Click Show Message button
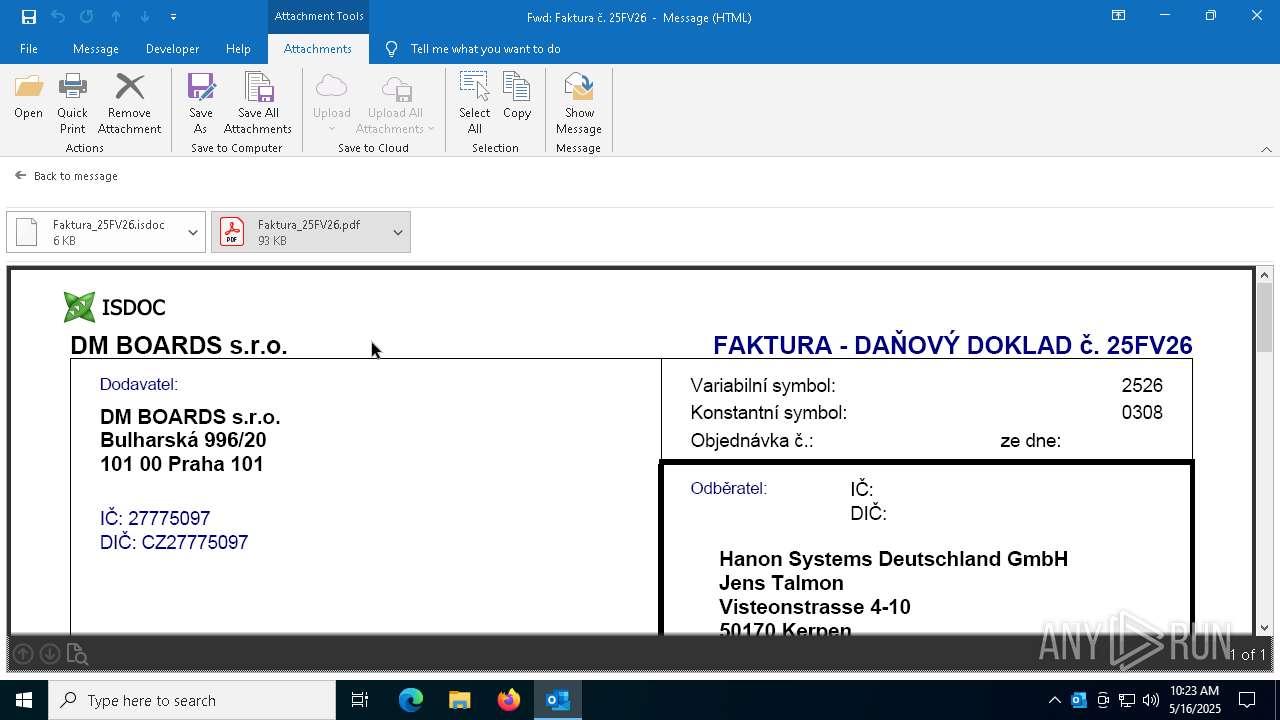1280x720 pixels. 579,102
